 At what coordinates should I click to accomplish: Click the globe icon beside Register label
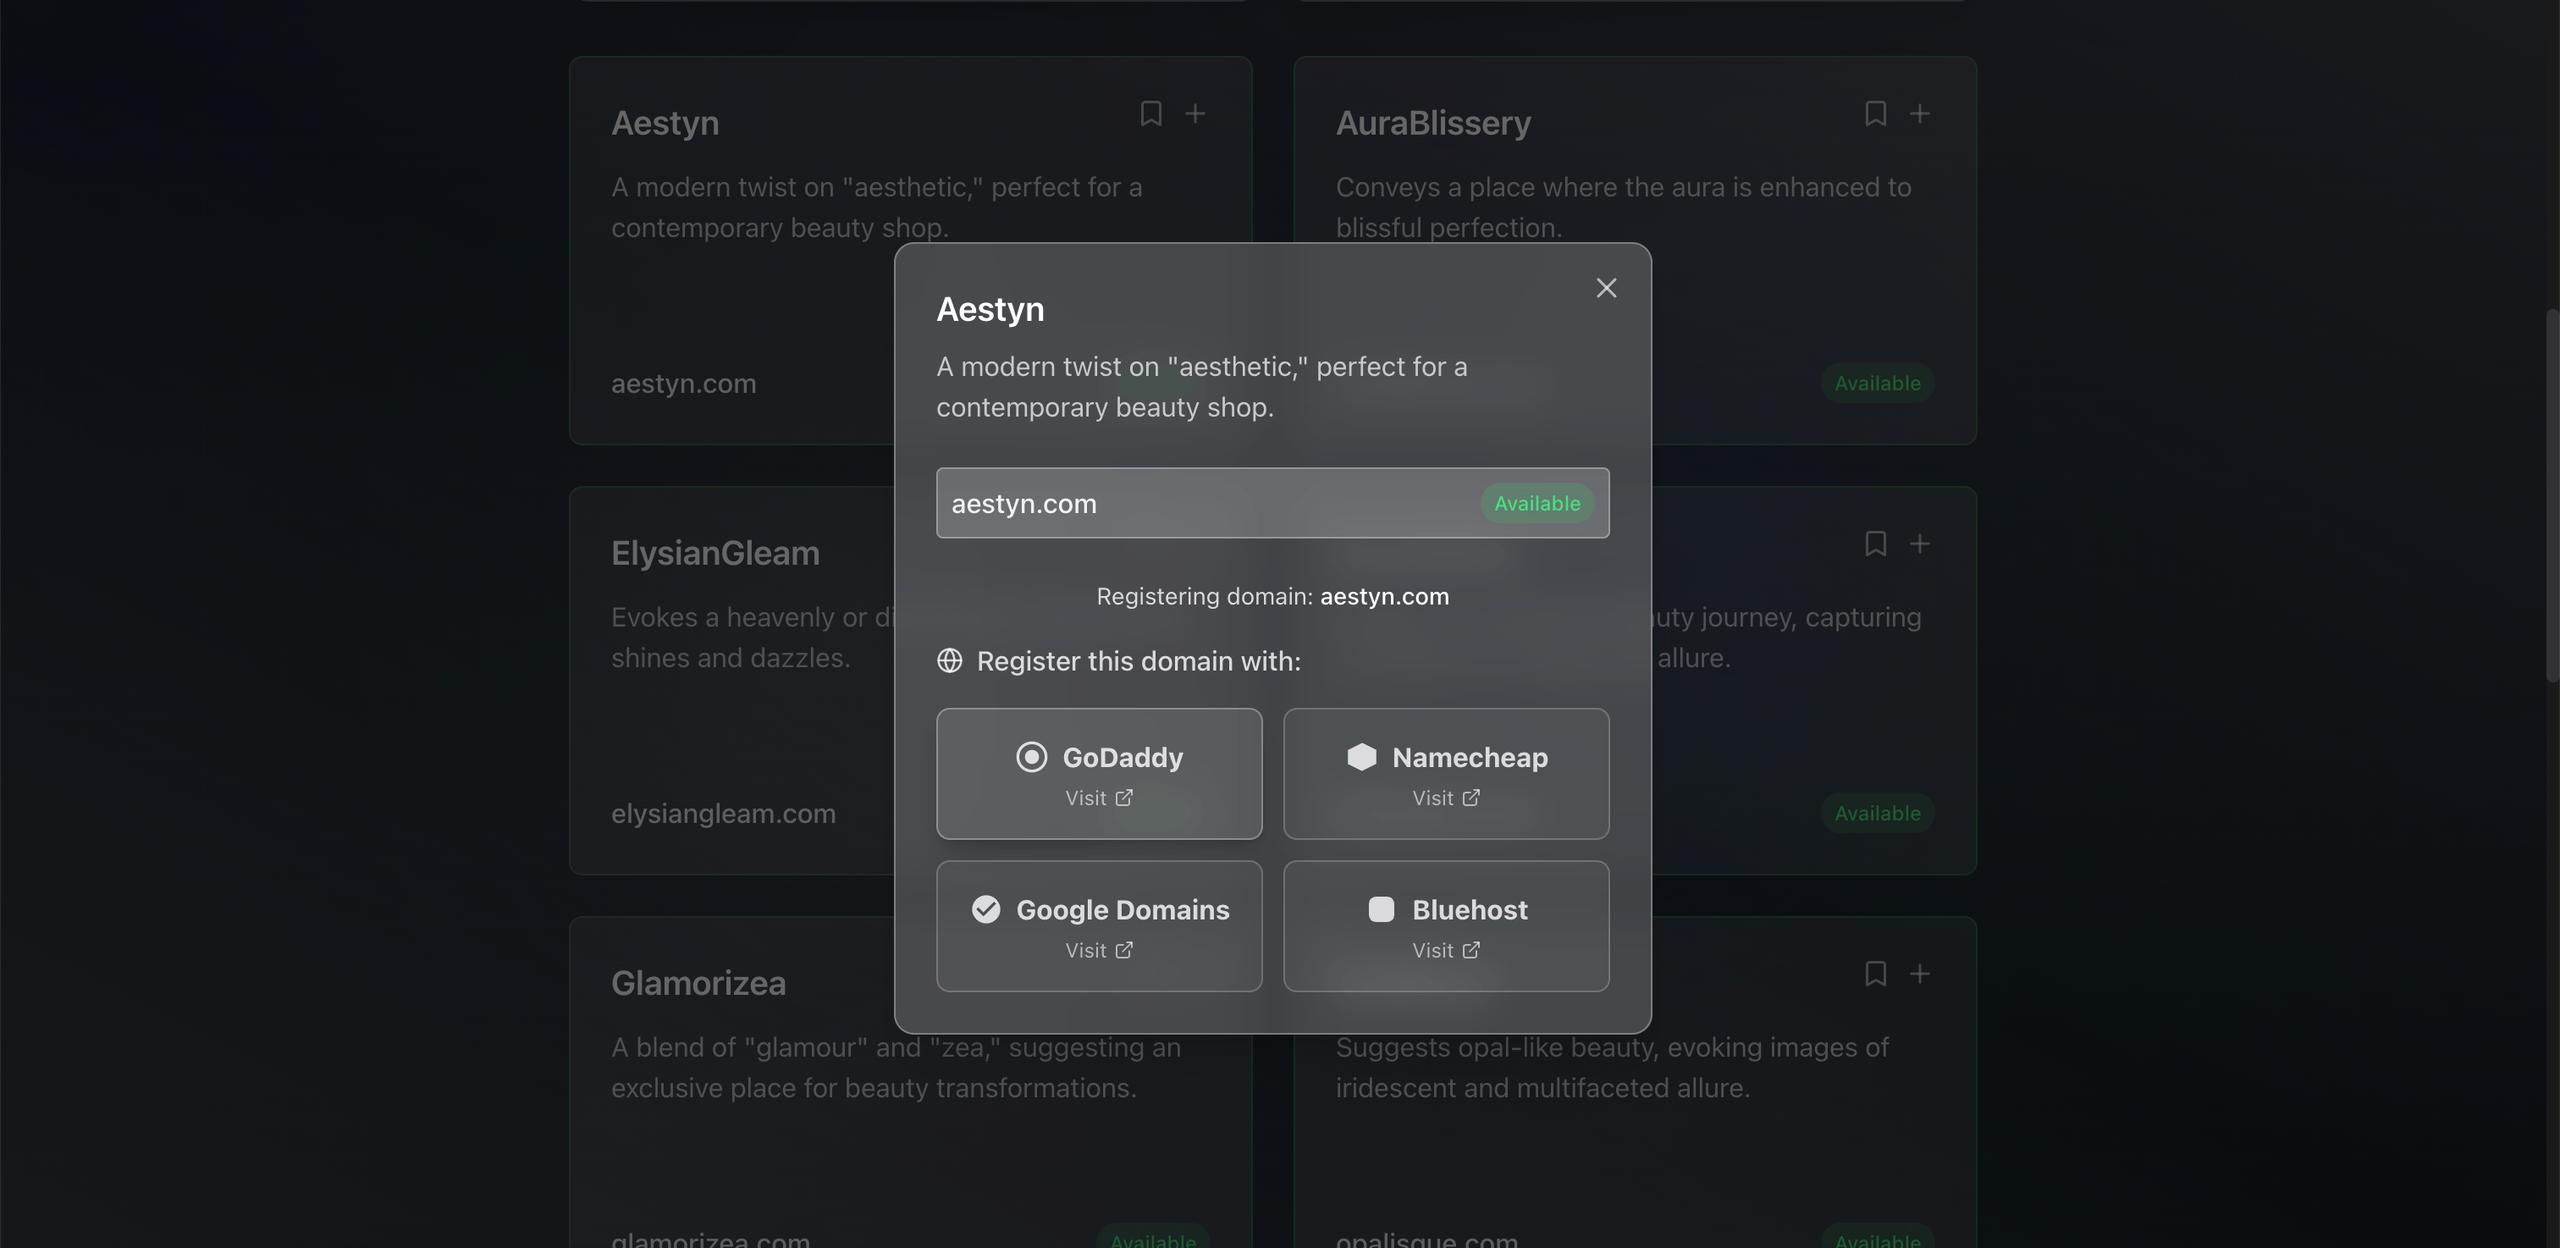949,661
